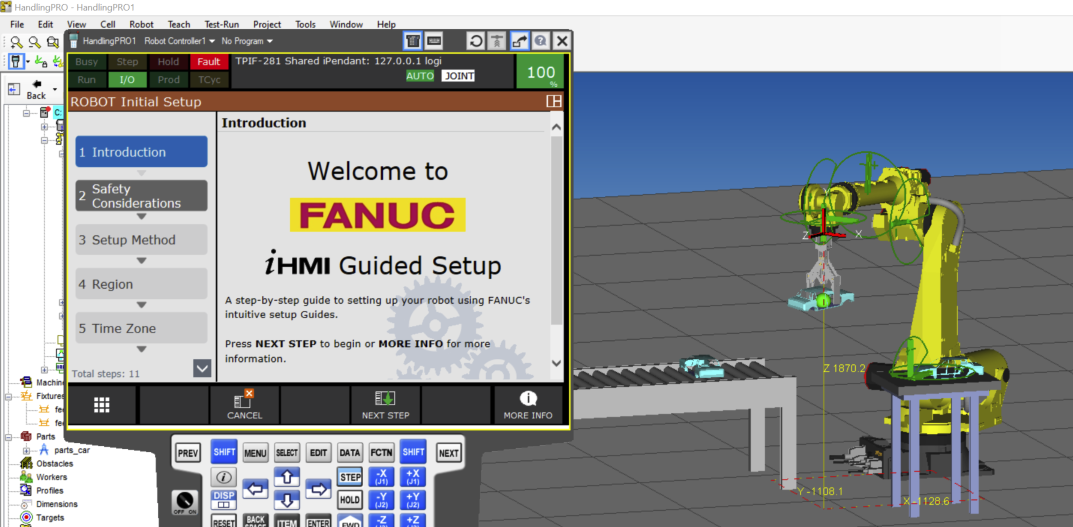
Task: Click the I/O status indicator
Action: [127, 79]
